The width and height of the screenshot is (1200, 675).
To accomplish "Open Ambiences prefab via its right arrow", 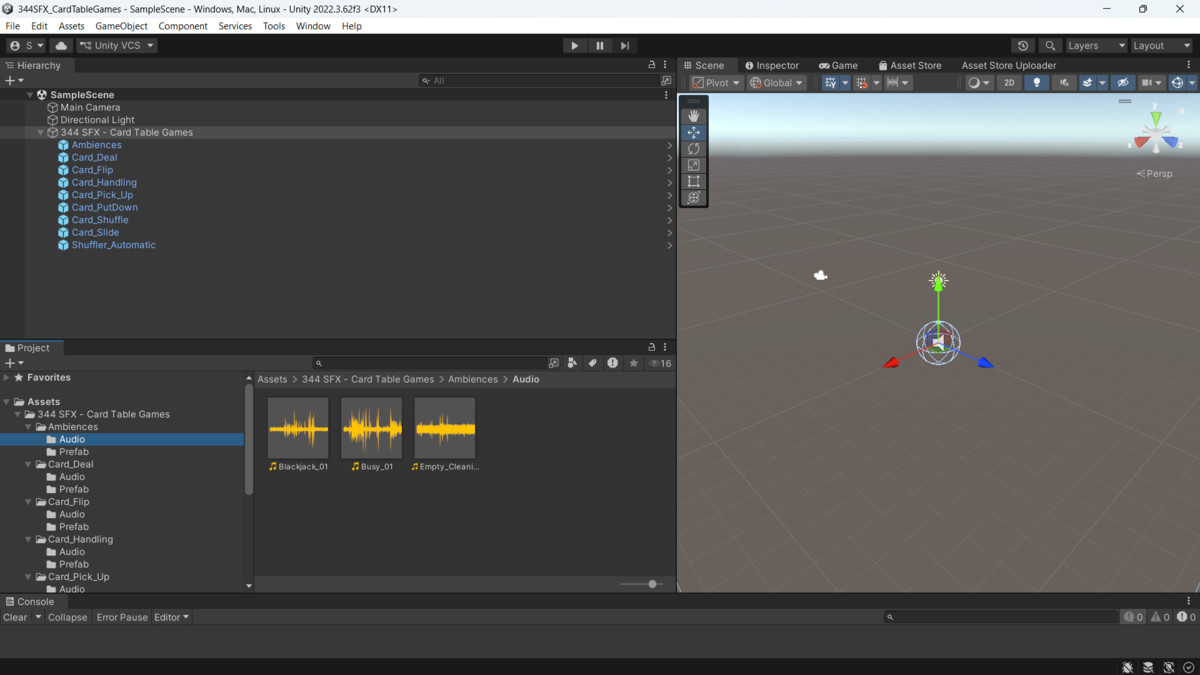I will (x=669, y=145).
